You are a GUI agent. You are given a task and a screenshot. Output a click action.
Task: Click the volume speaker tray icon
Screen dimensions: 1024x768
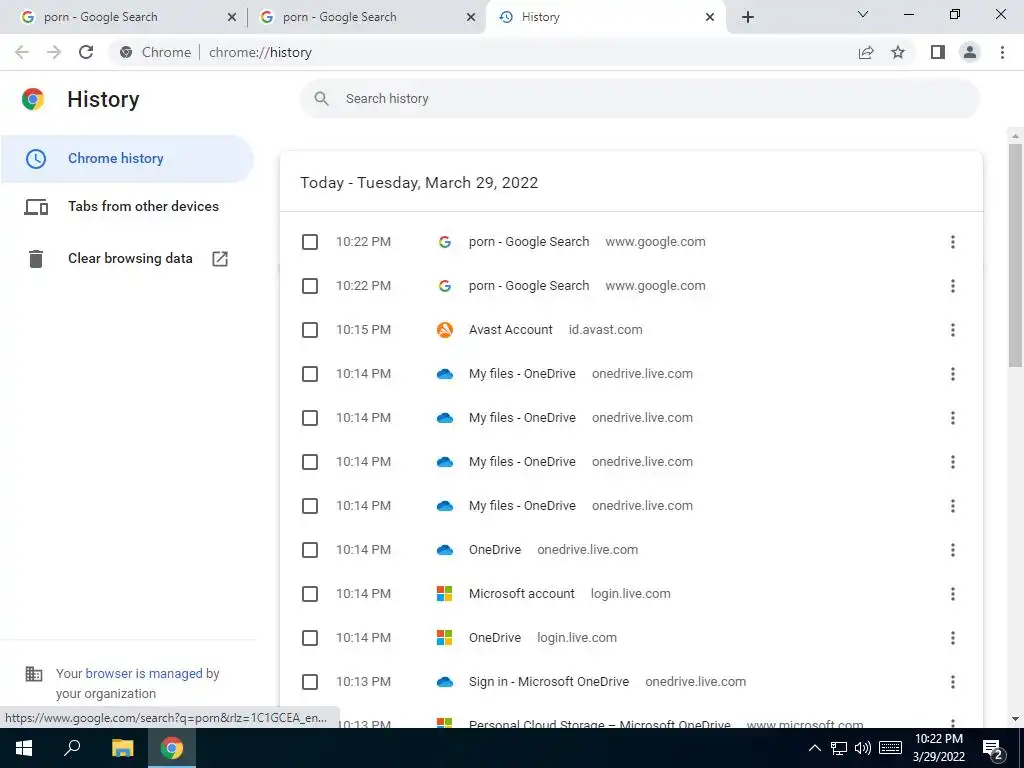(x=863, y=748)
